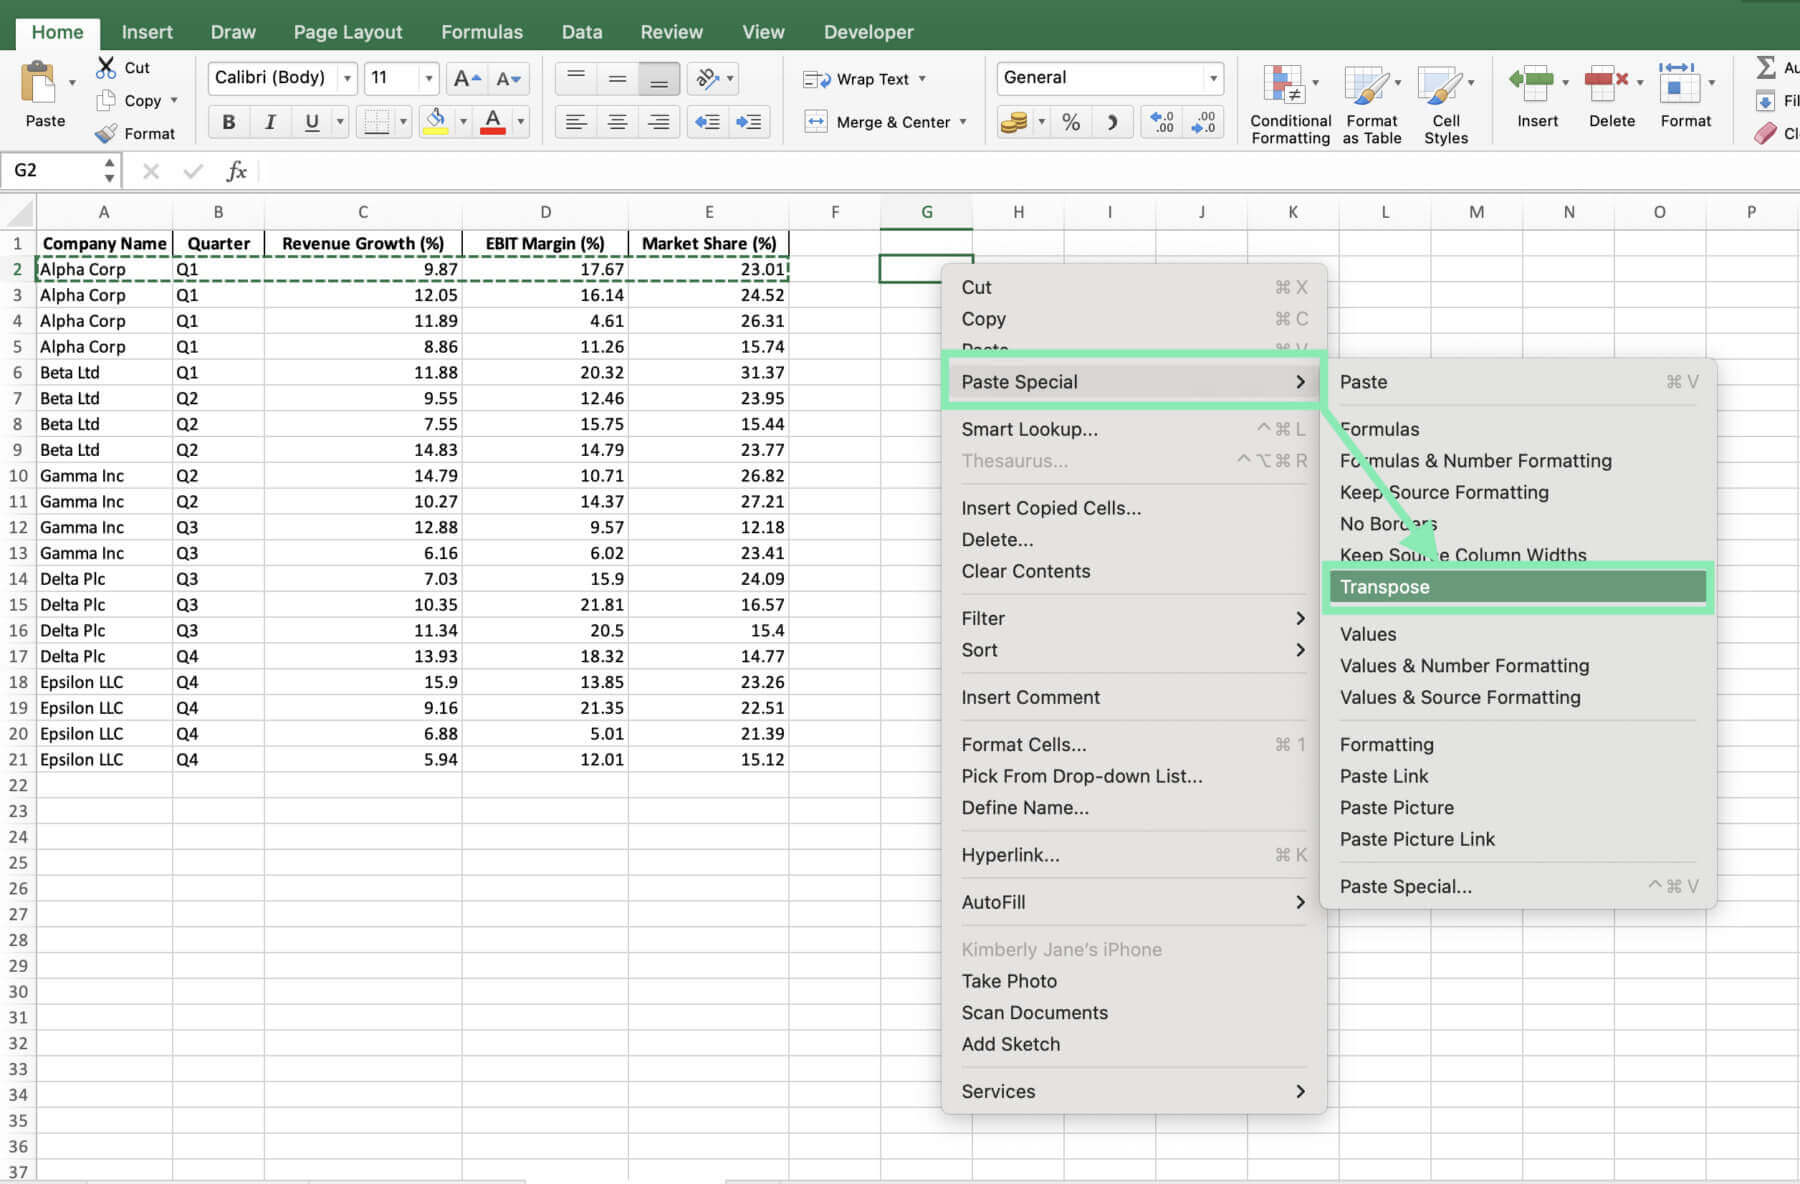The height and width of the screenshot is (1184, 1800).
Task: Apply red font color
Action: 493,122
